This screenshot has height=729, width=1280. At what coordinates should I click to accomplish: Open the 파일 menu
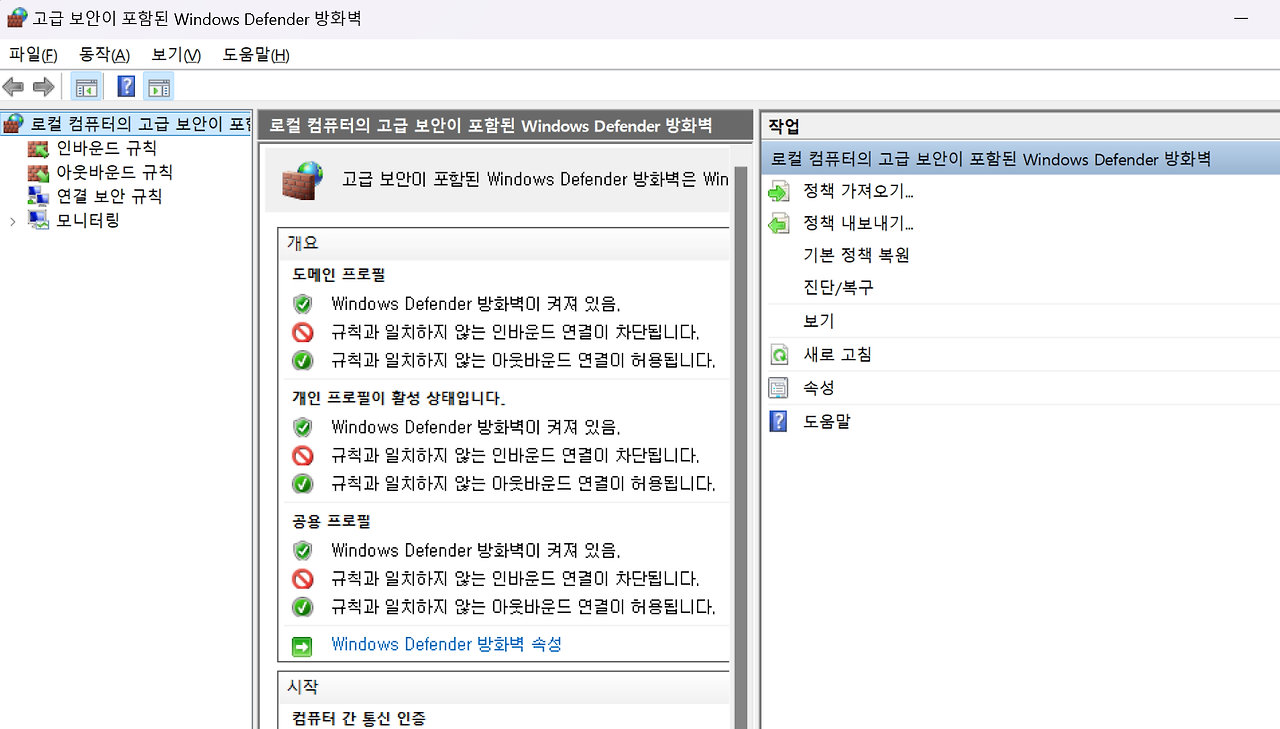pos(31,55)
